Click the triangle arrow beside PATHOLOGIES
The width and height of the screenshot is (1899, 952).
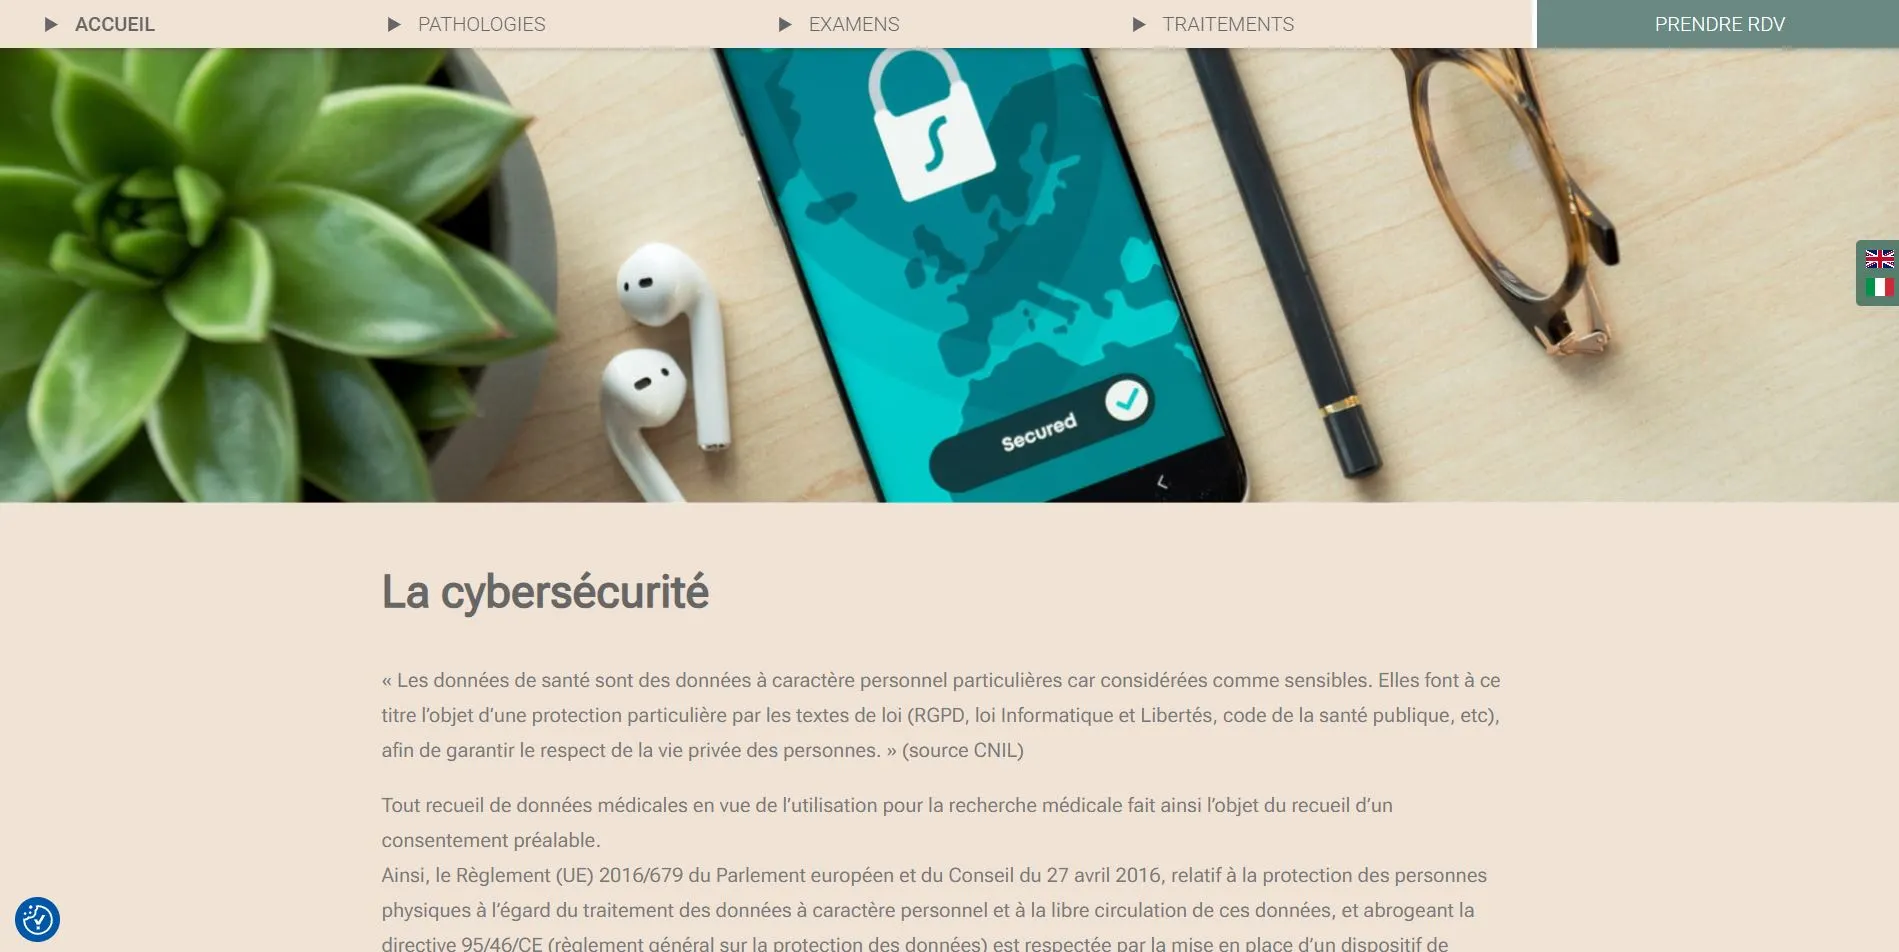pos(394,24)
